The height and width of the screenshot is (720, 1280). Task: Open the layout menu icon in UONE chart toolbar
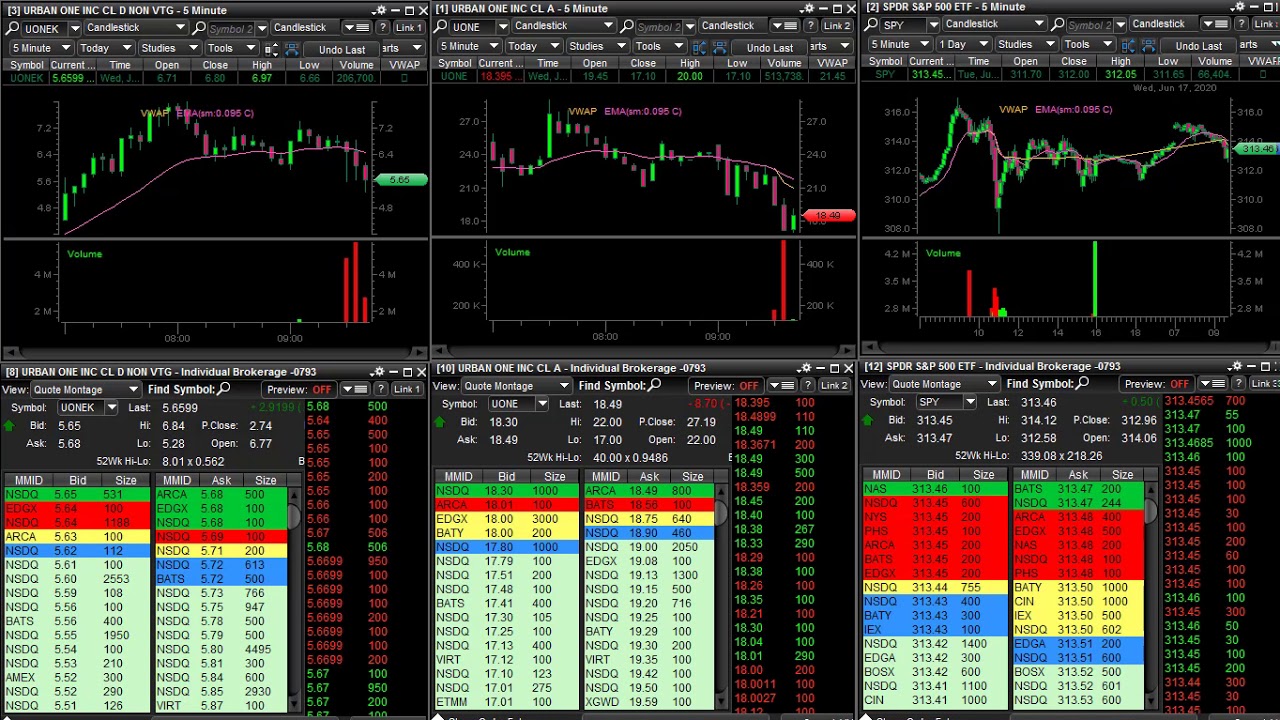coord(785,26)
